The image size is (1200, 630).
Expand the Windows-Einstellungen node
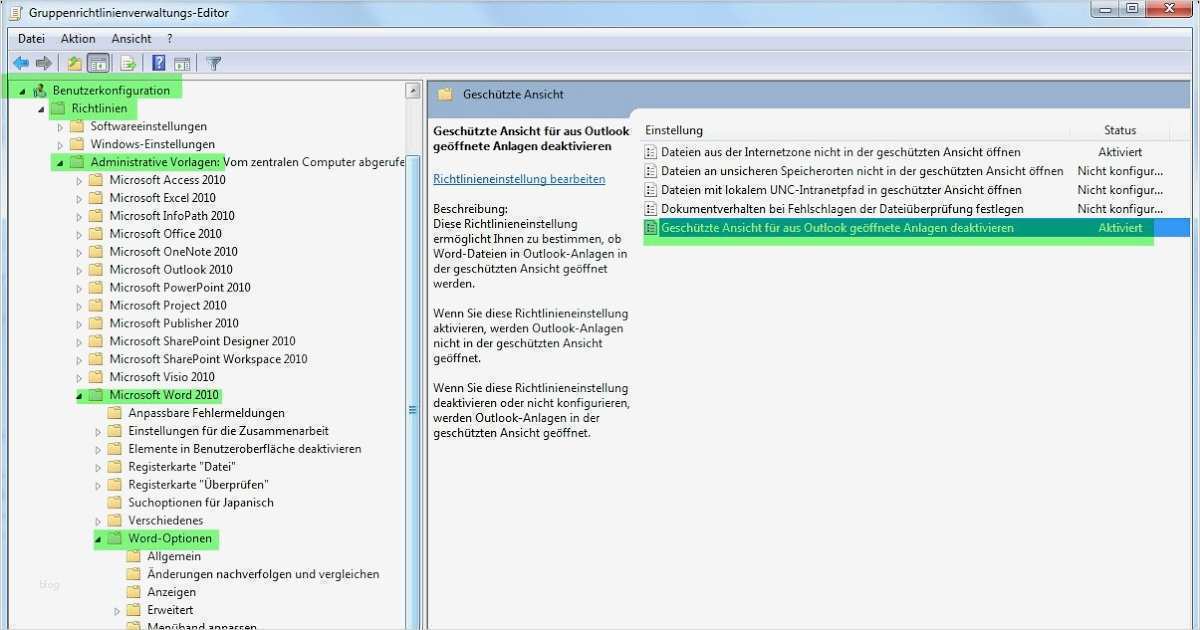pyautogui.click(x=60, y=145)
